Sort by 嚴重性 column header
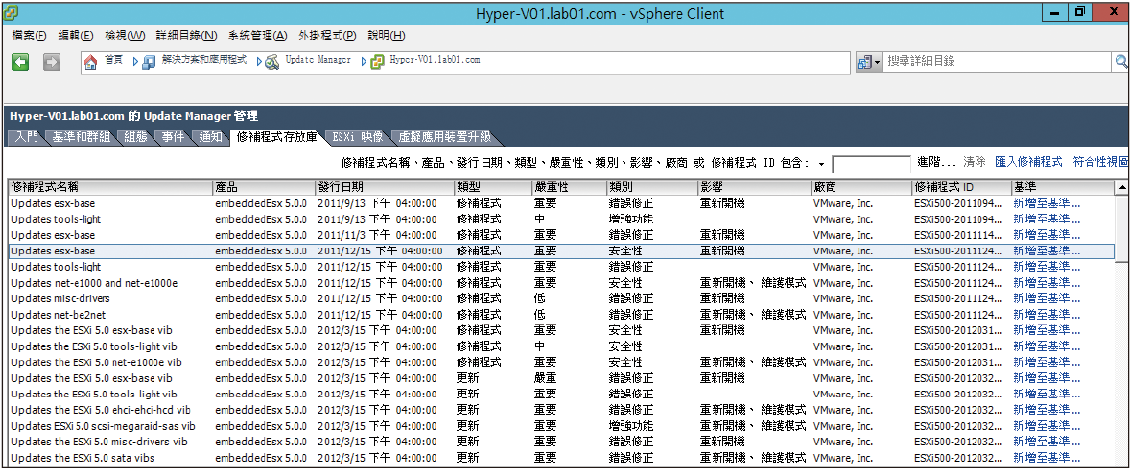This screenshot has width=1133, height=472. pos(569,187)
